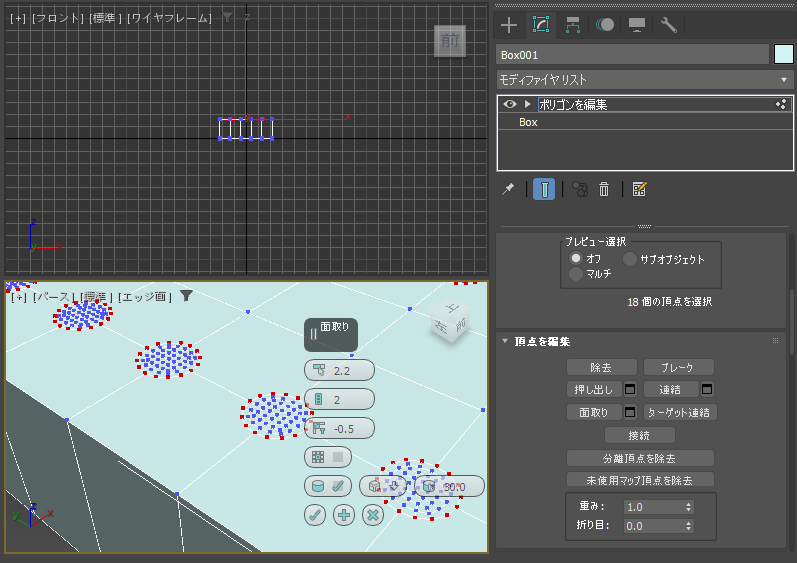Apply and continue with the caddy plus button
797x563 pixels.
[344, 515]
